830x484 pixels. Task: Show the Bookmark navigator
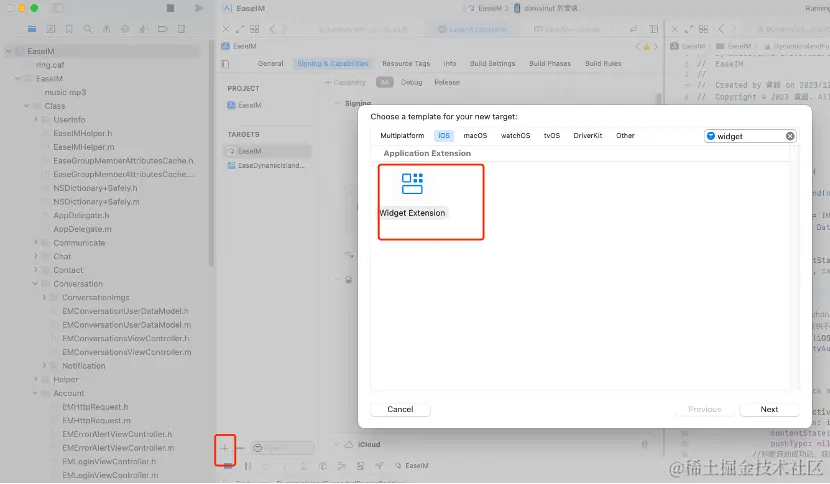69,29
